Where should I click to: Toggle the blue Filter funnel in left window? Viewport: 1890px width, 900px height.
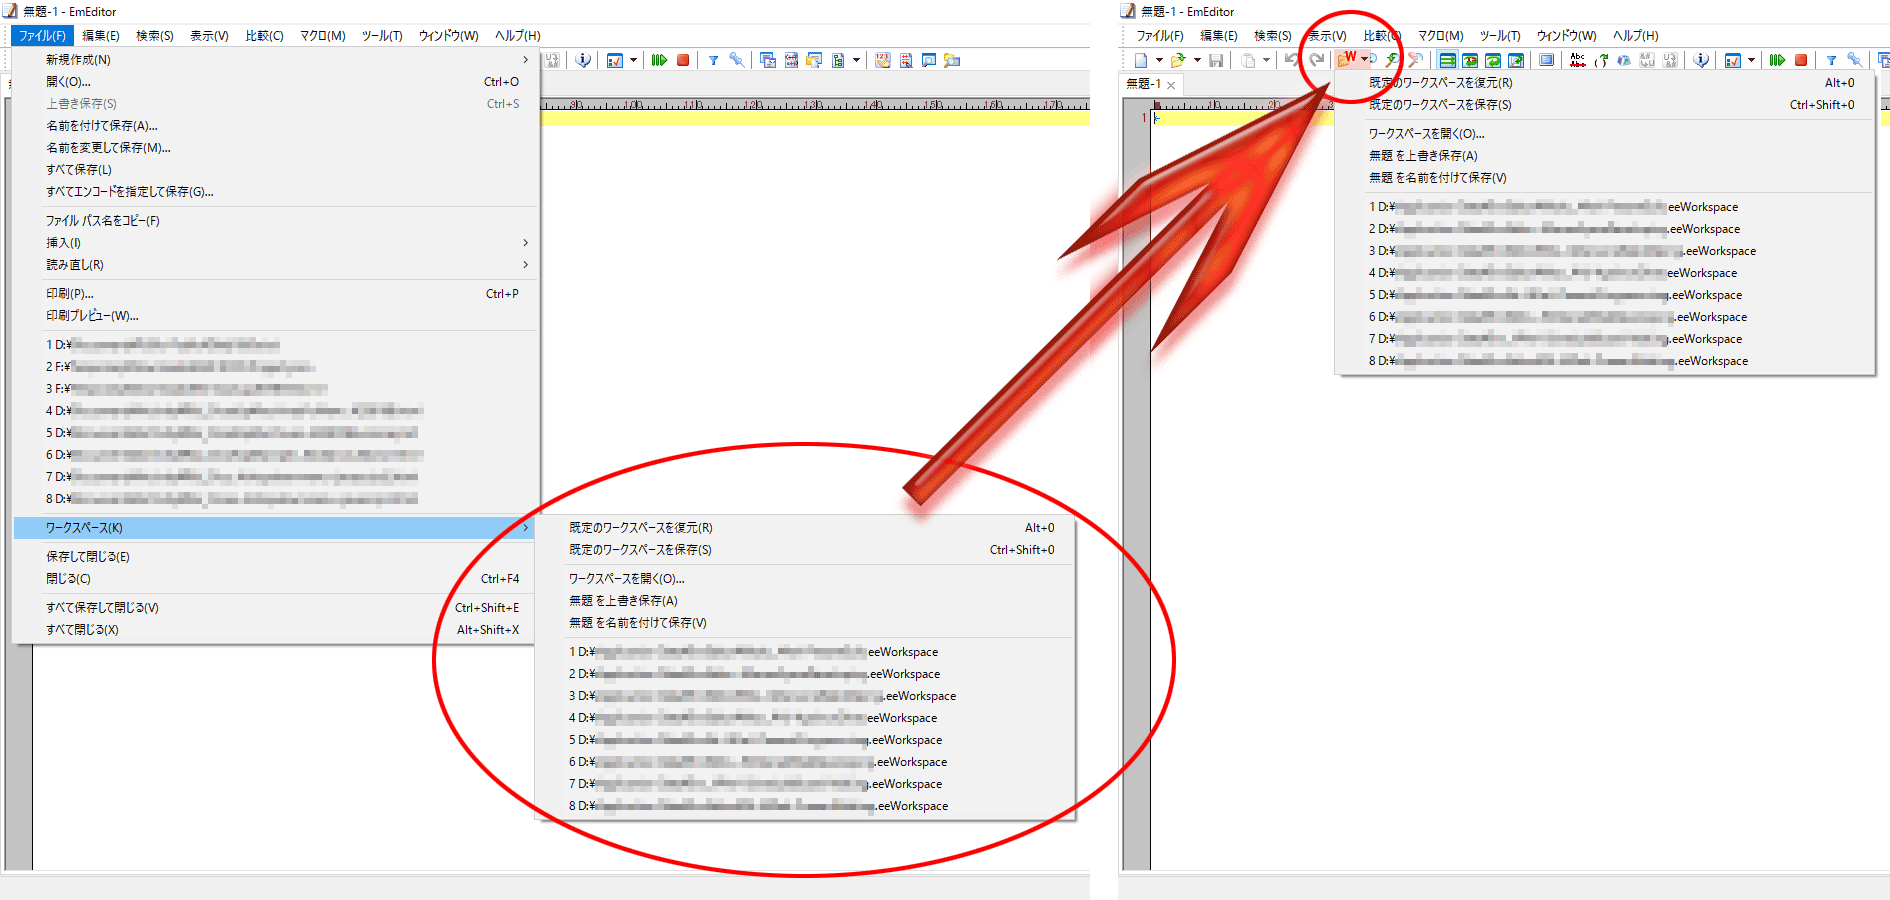(713, 60)
